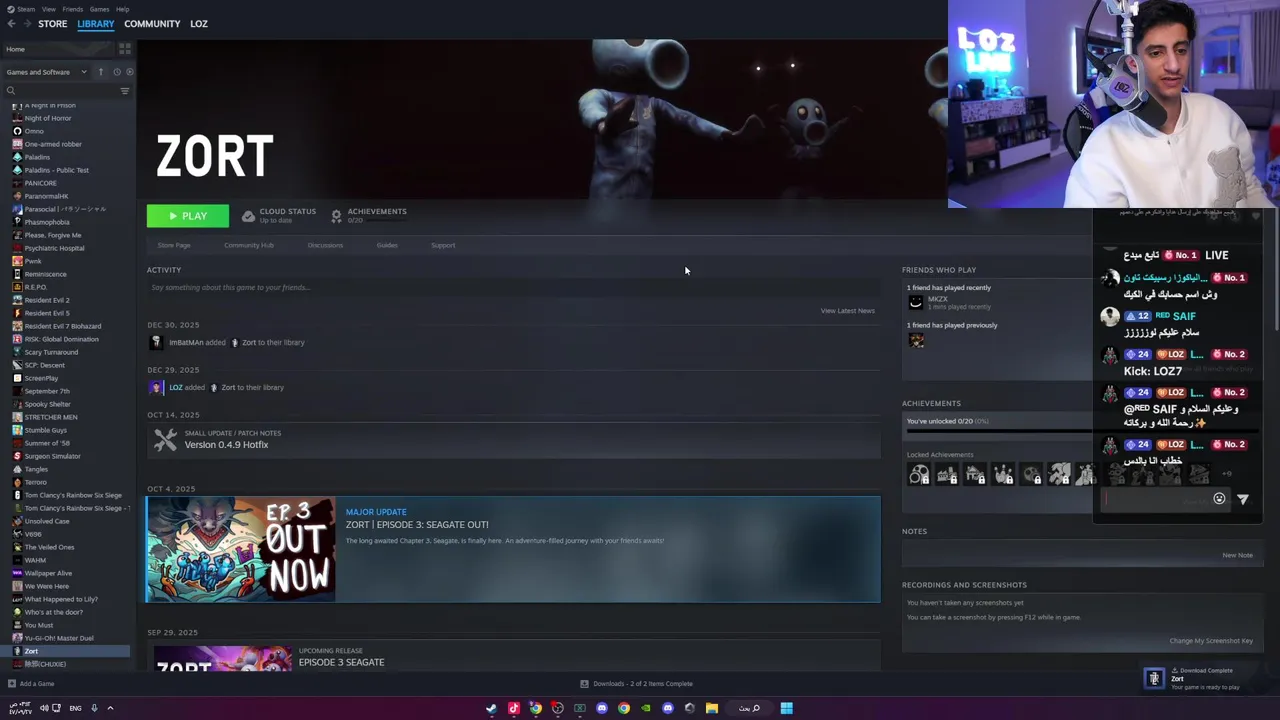This screenshot has width=1280, height=720.
Task: Open the LOZ profile tab
Action: [199, 24]
